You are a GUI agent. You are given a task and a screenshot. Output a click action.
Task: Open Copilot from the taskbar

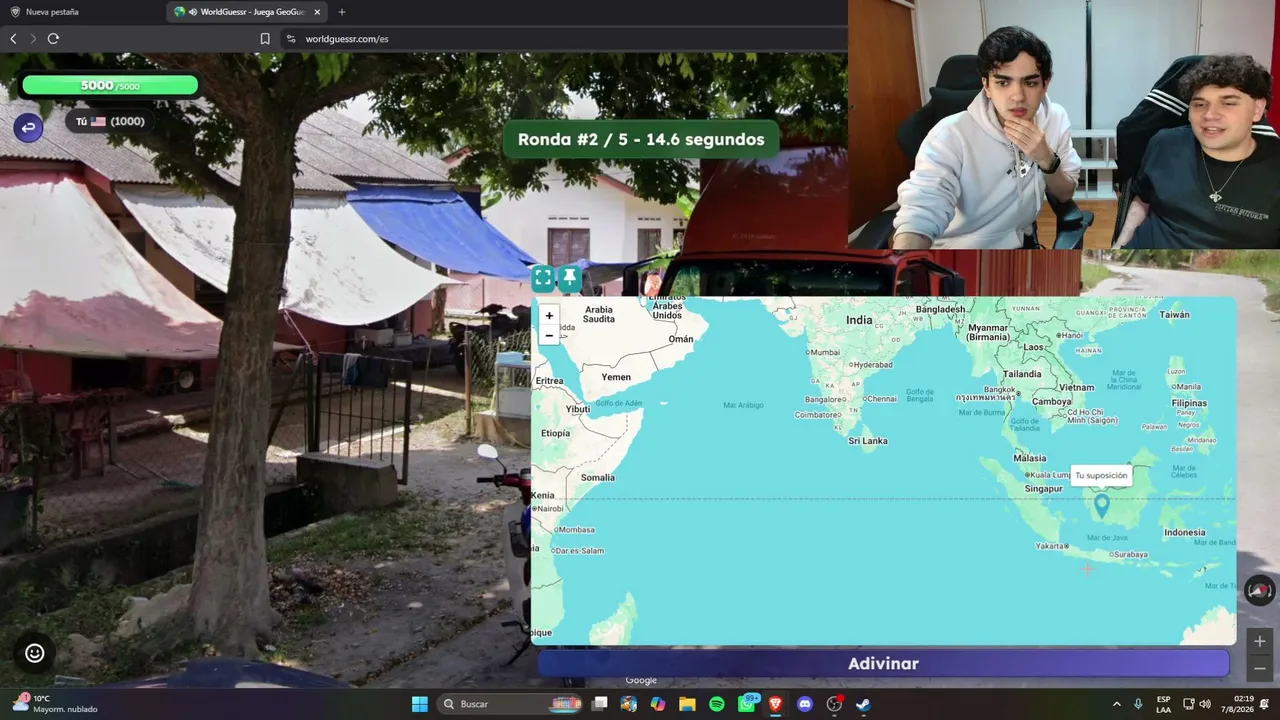point(658,704)
